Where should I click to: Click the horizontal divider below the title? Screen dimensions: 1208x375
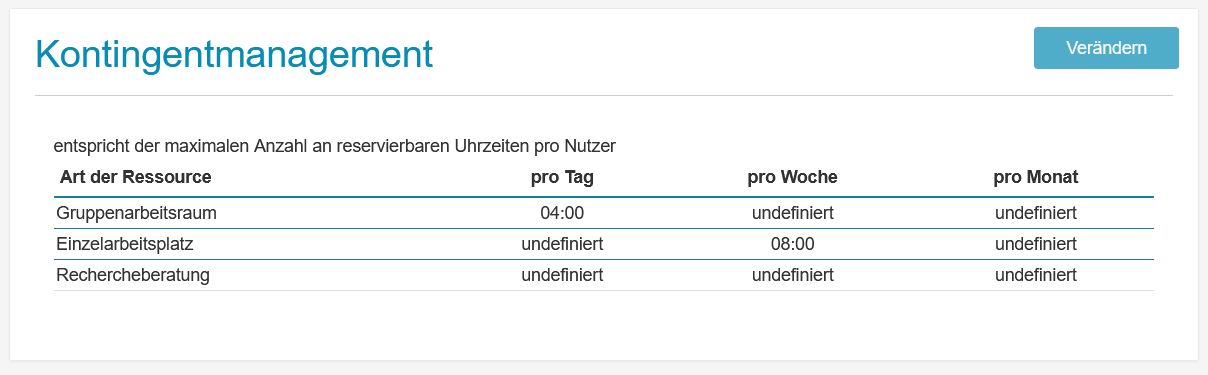click(x=604, y=96)
